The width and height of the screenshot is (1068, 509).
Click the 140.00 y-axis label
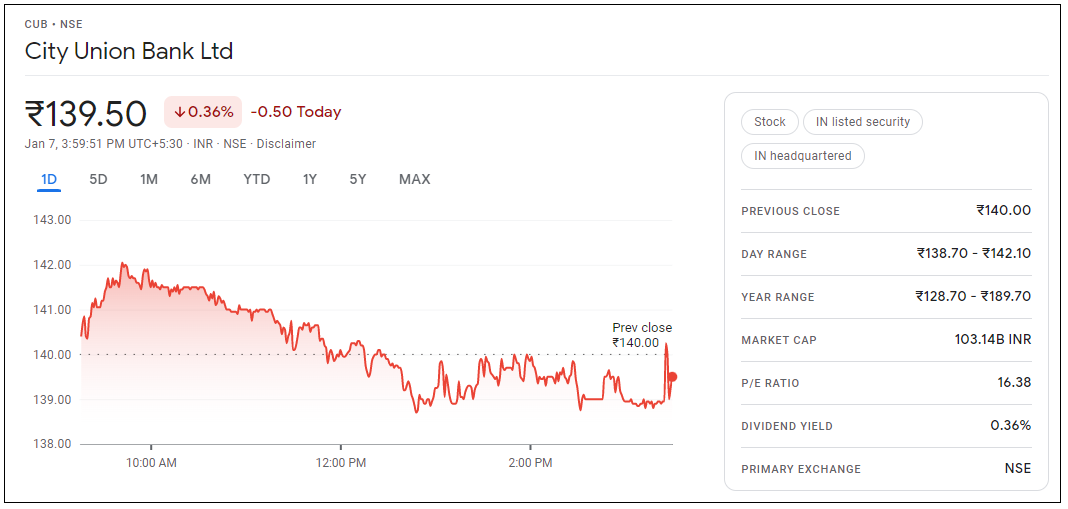(51, 354)
